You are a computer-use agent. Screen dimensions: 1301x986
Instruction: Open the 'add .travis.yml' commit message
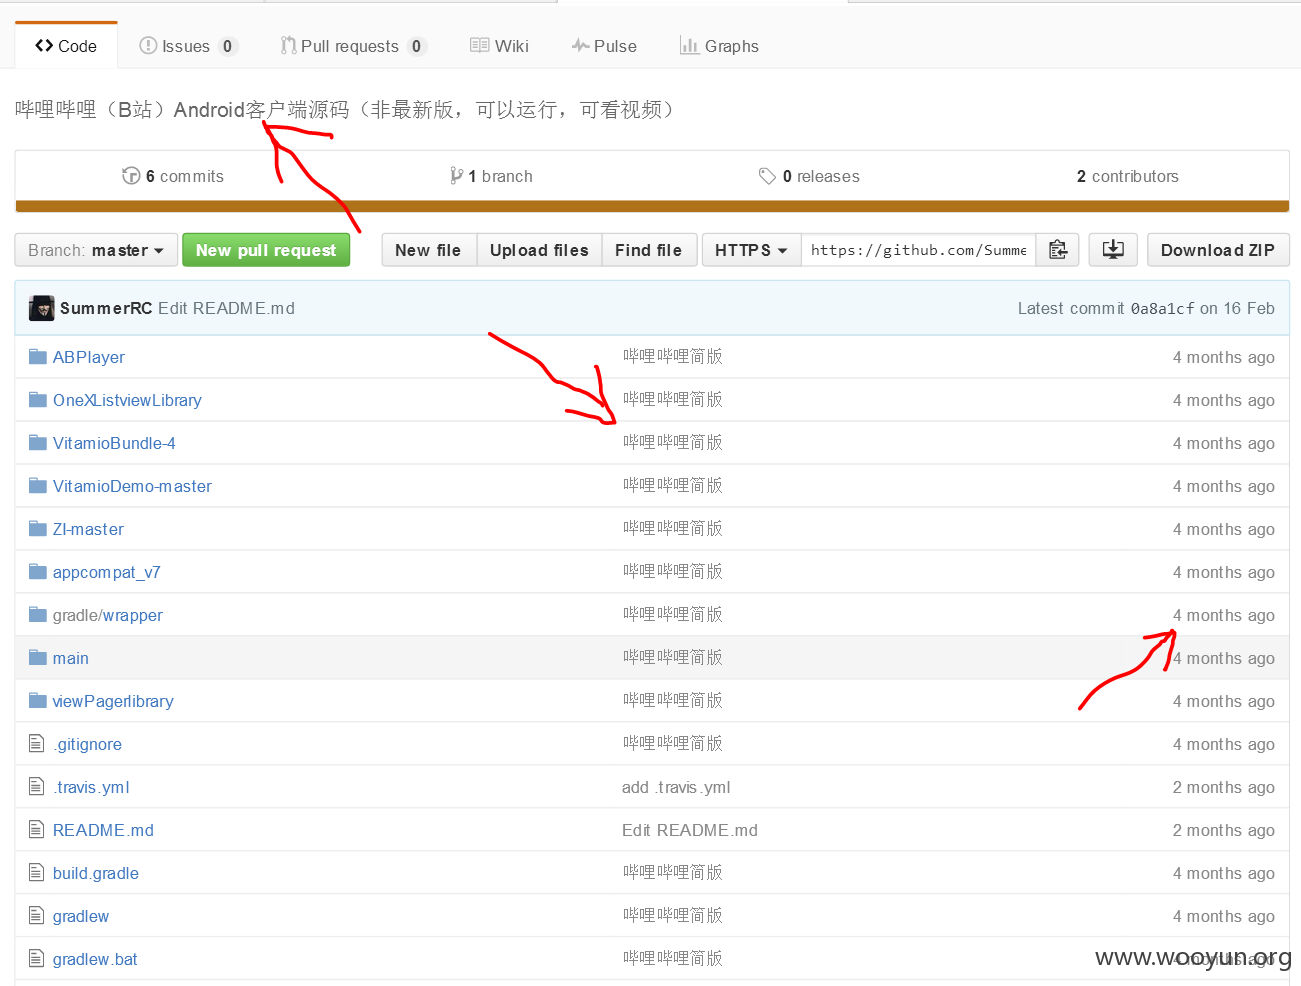click(676, 787)
